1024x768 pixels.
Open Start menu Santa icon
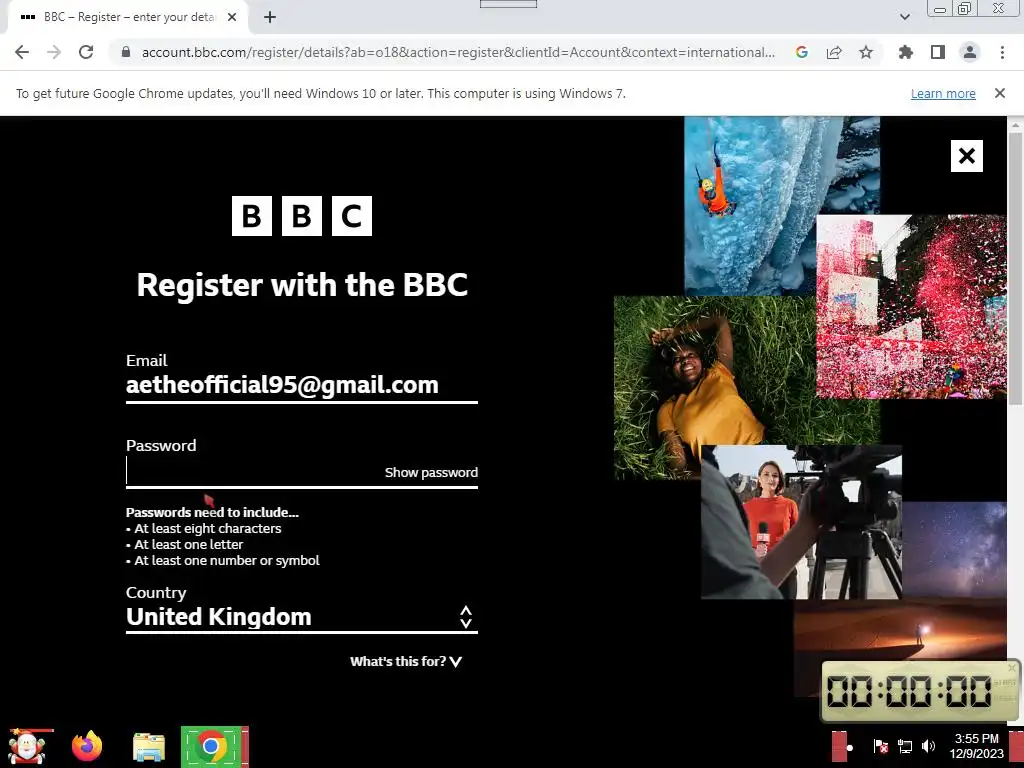point(27,747)
